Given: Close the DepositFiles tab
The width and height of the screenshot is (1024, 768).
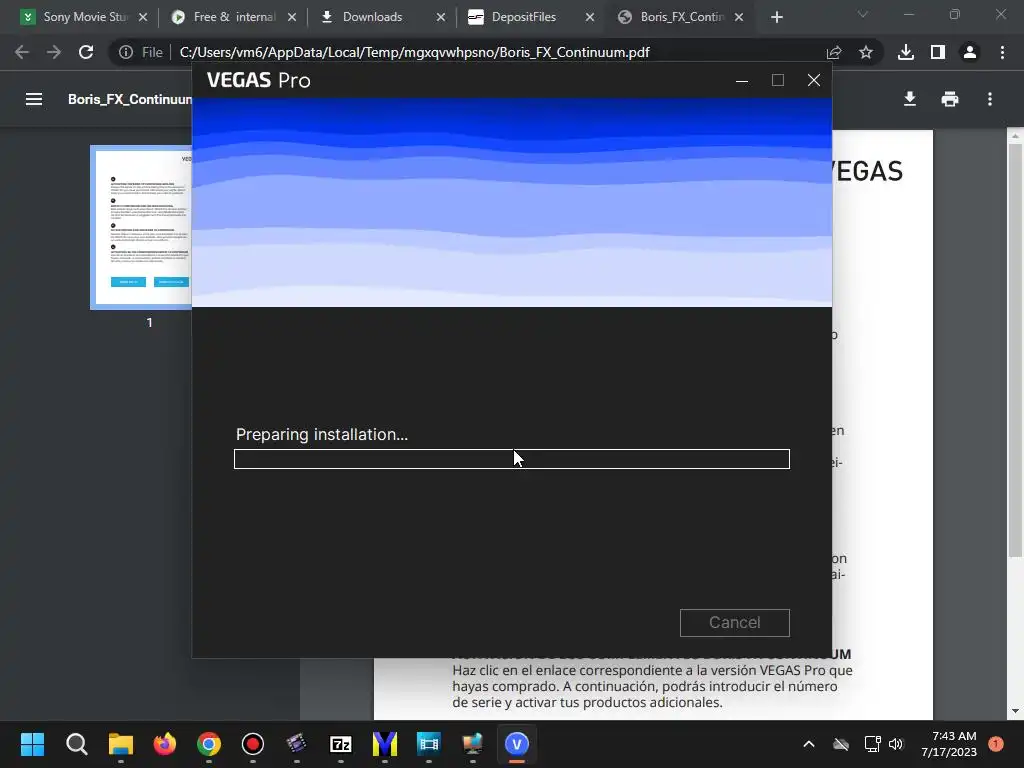Looking at the screenshot, I should 590,17.
